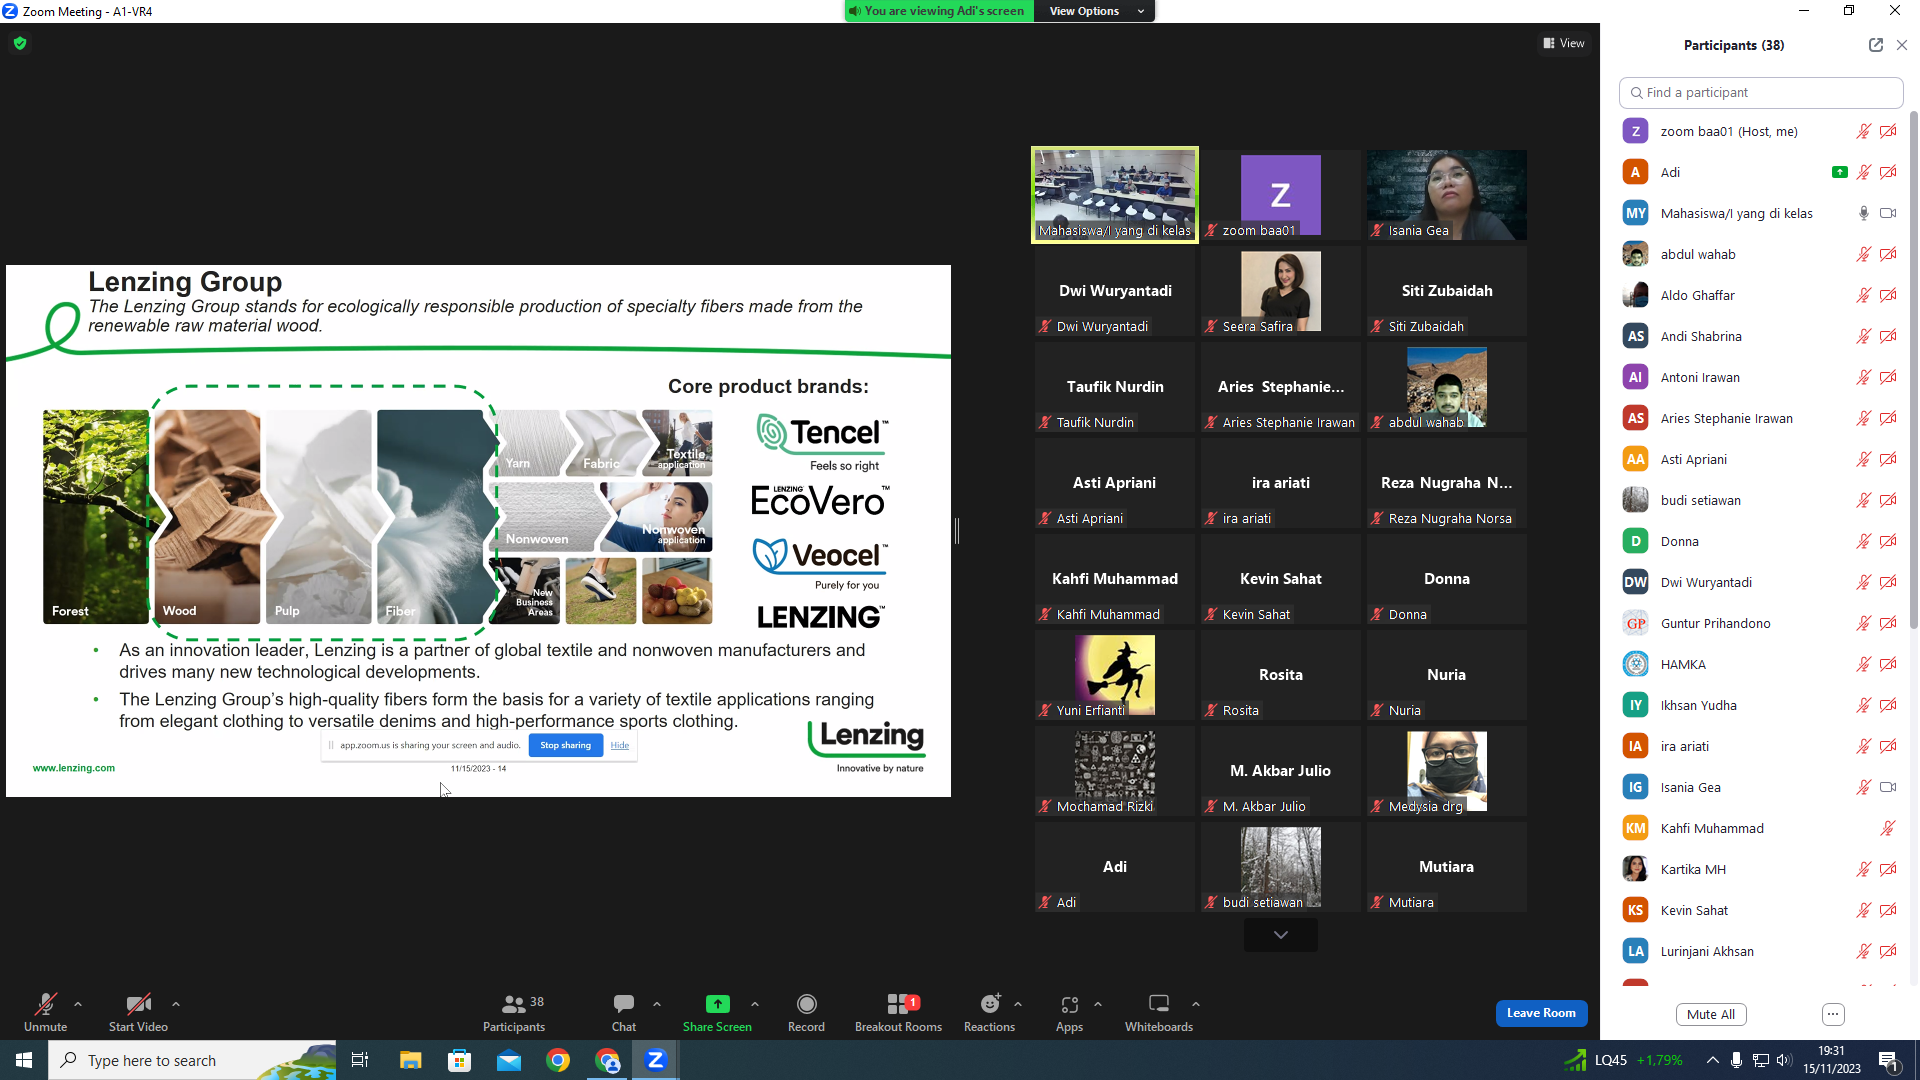Expand Apps options arrow
This screenshot has width=1920, height=1080.
tap(1098, 1004)
